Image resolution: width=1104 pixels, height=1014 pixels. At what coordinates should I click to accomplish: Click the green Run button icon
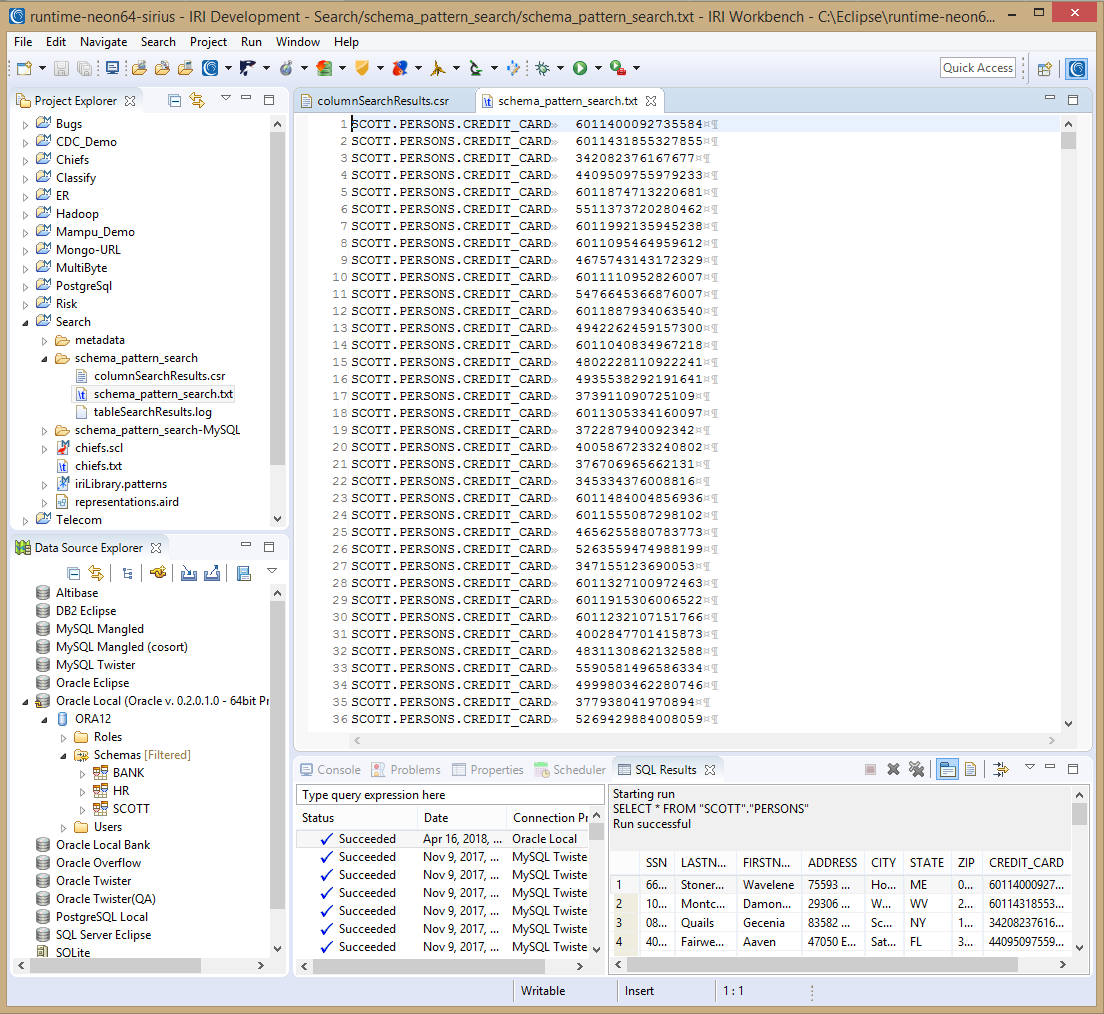pos(580,68)
